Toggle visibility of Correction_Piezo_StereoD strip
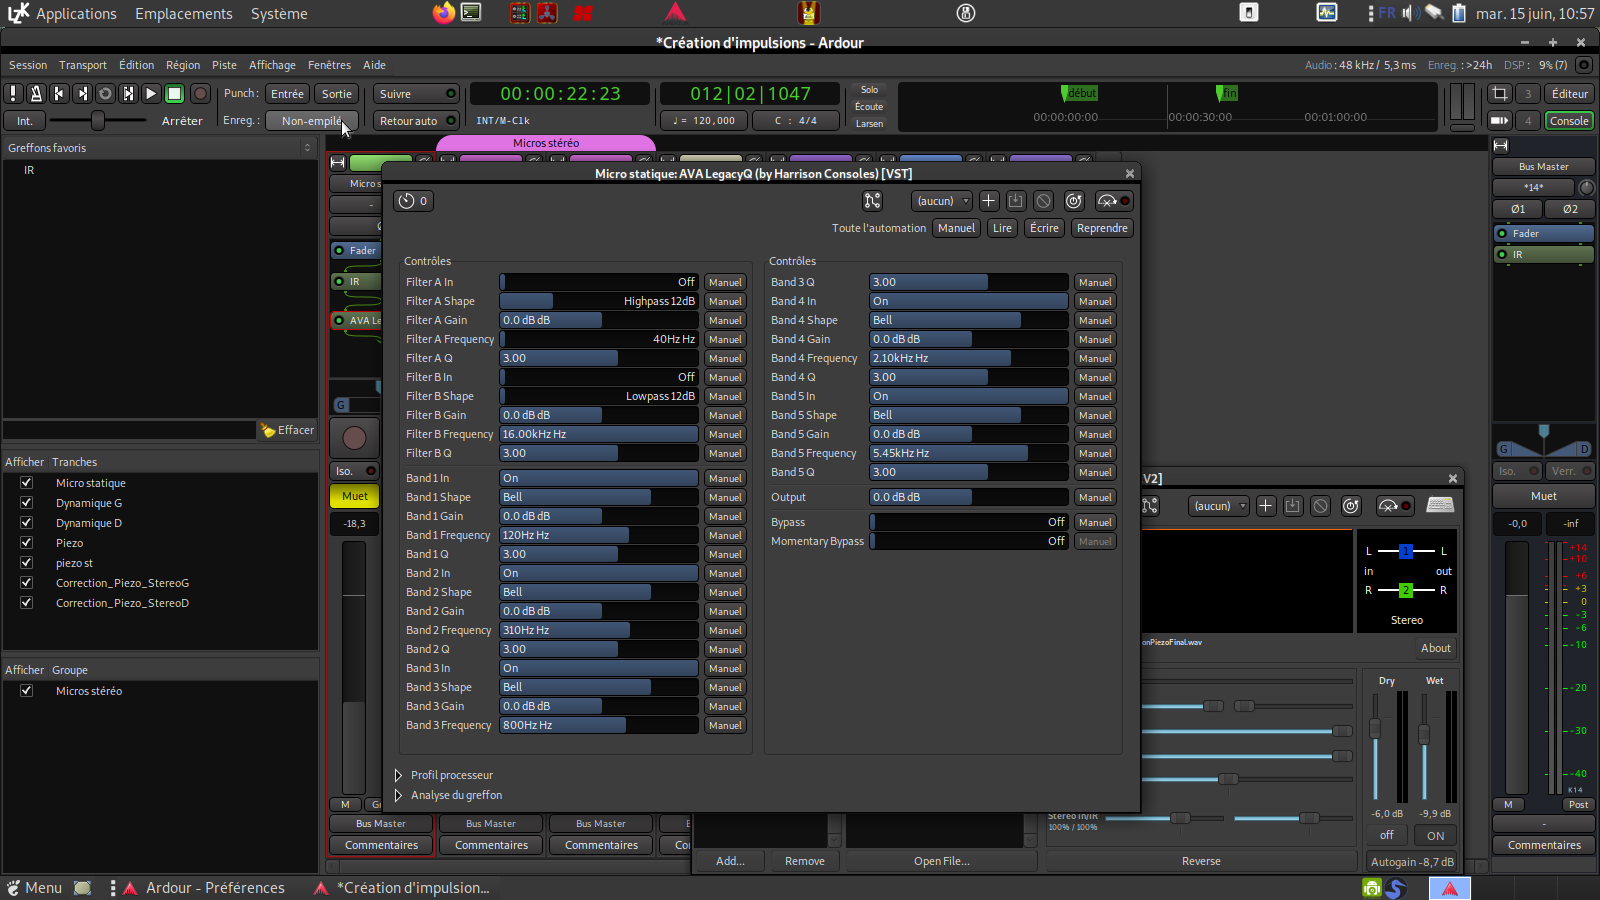 pos(27,603)
